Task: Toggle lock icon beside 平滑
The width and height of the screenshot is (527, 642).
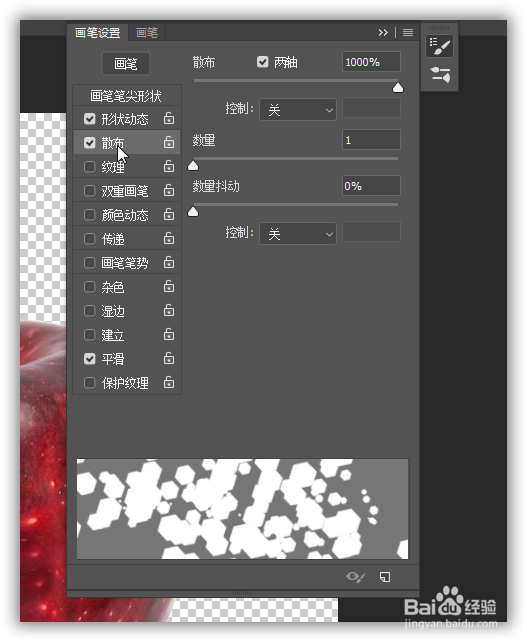Action: pos(169,358)
